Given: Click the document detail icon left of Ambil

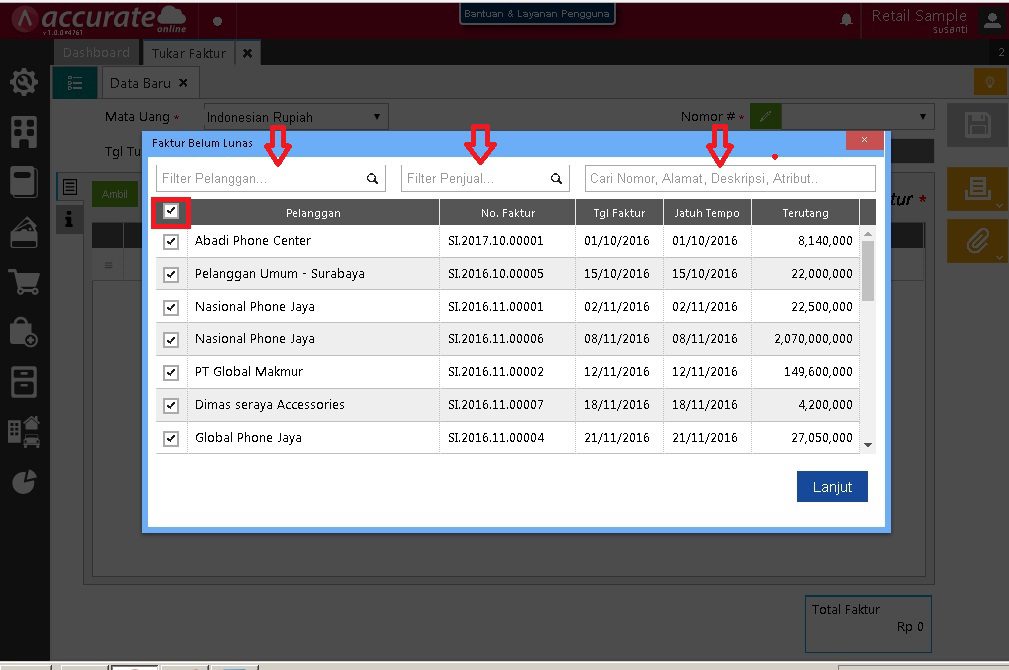Looking at the screenshot, I should pyautogui.click(x=70, y=187).
